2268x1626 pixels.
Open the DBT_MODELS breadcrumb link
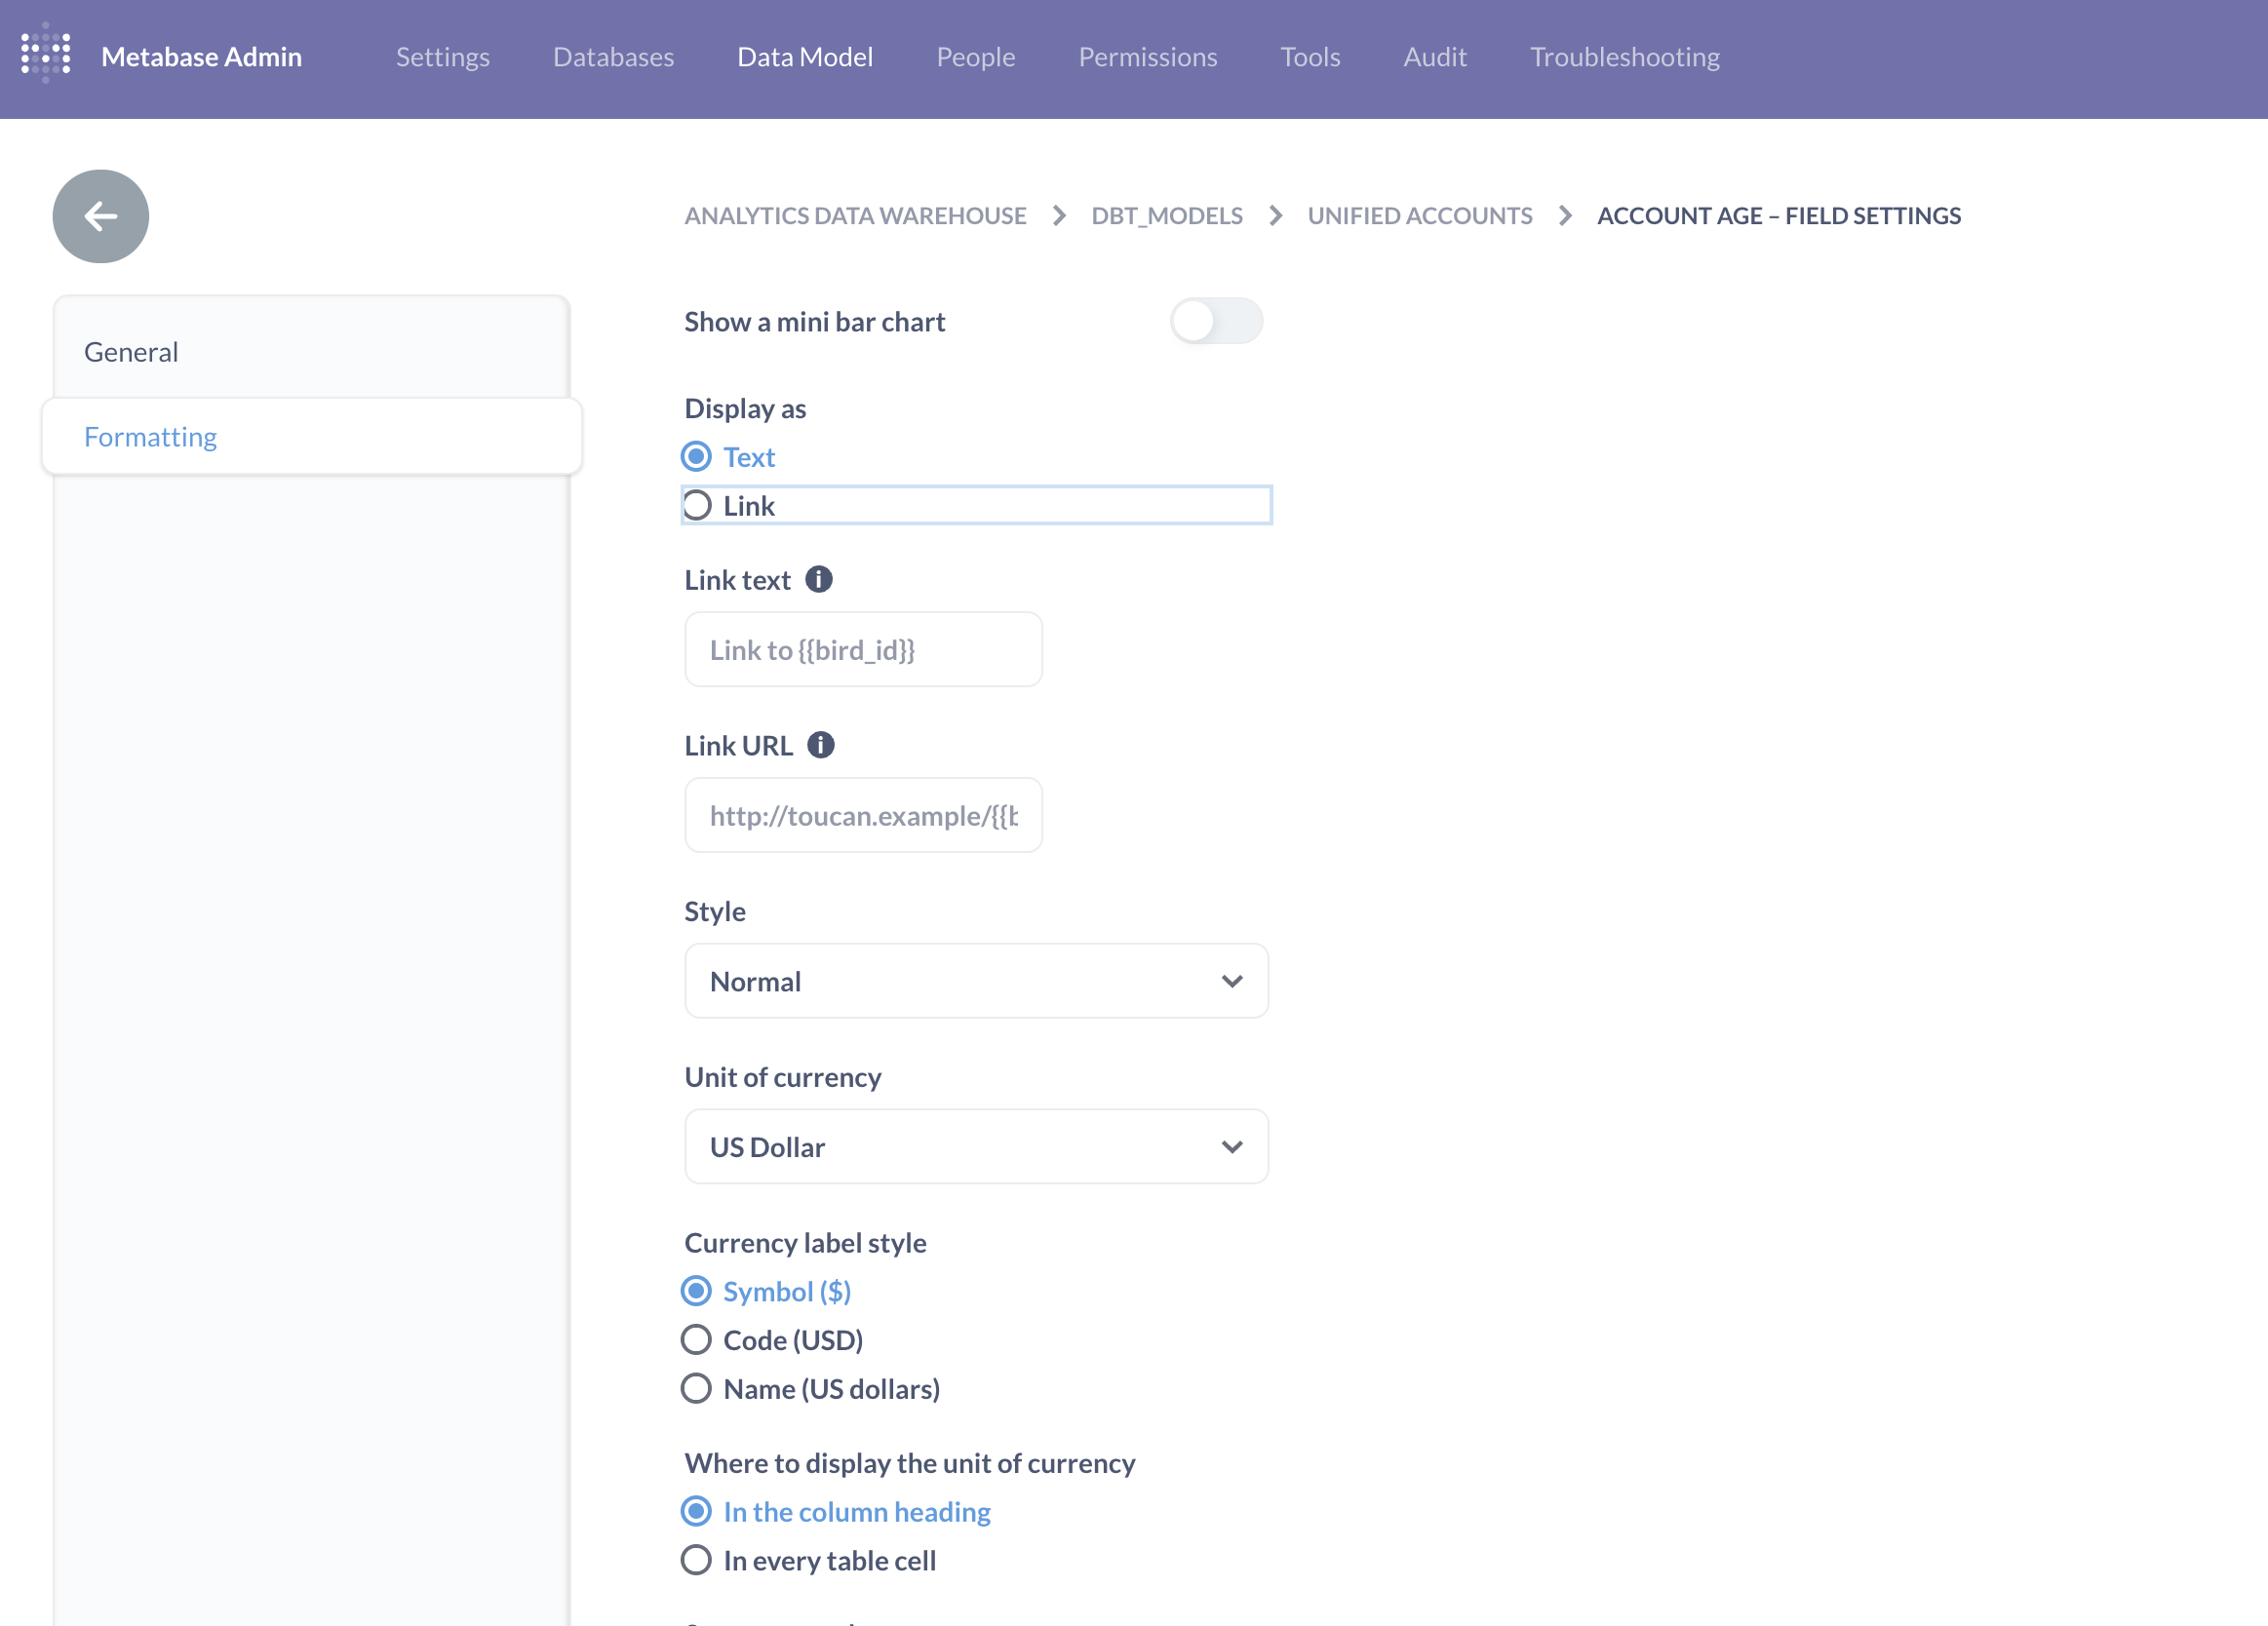(x=1166, y=216)
